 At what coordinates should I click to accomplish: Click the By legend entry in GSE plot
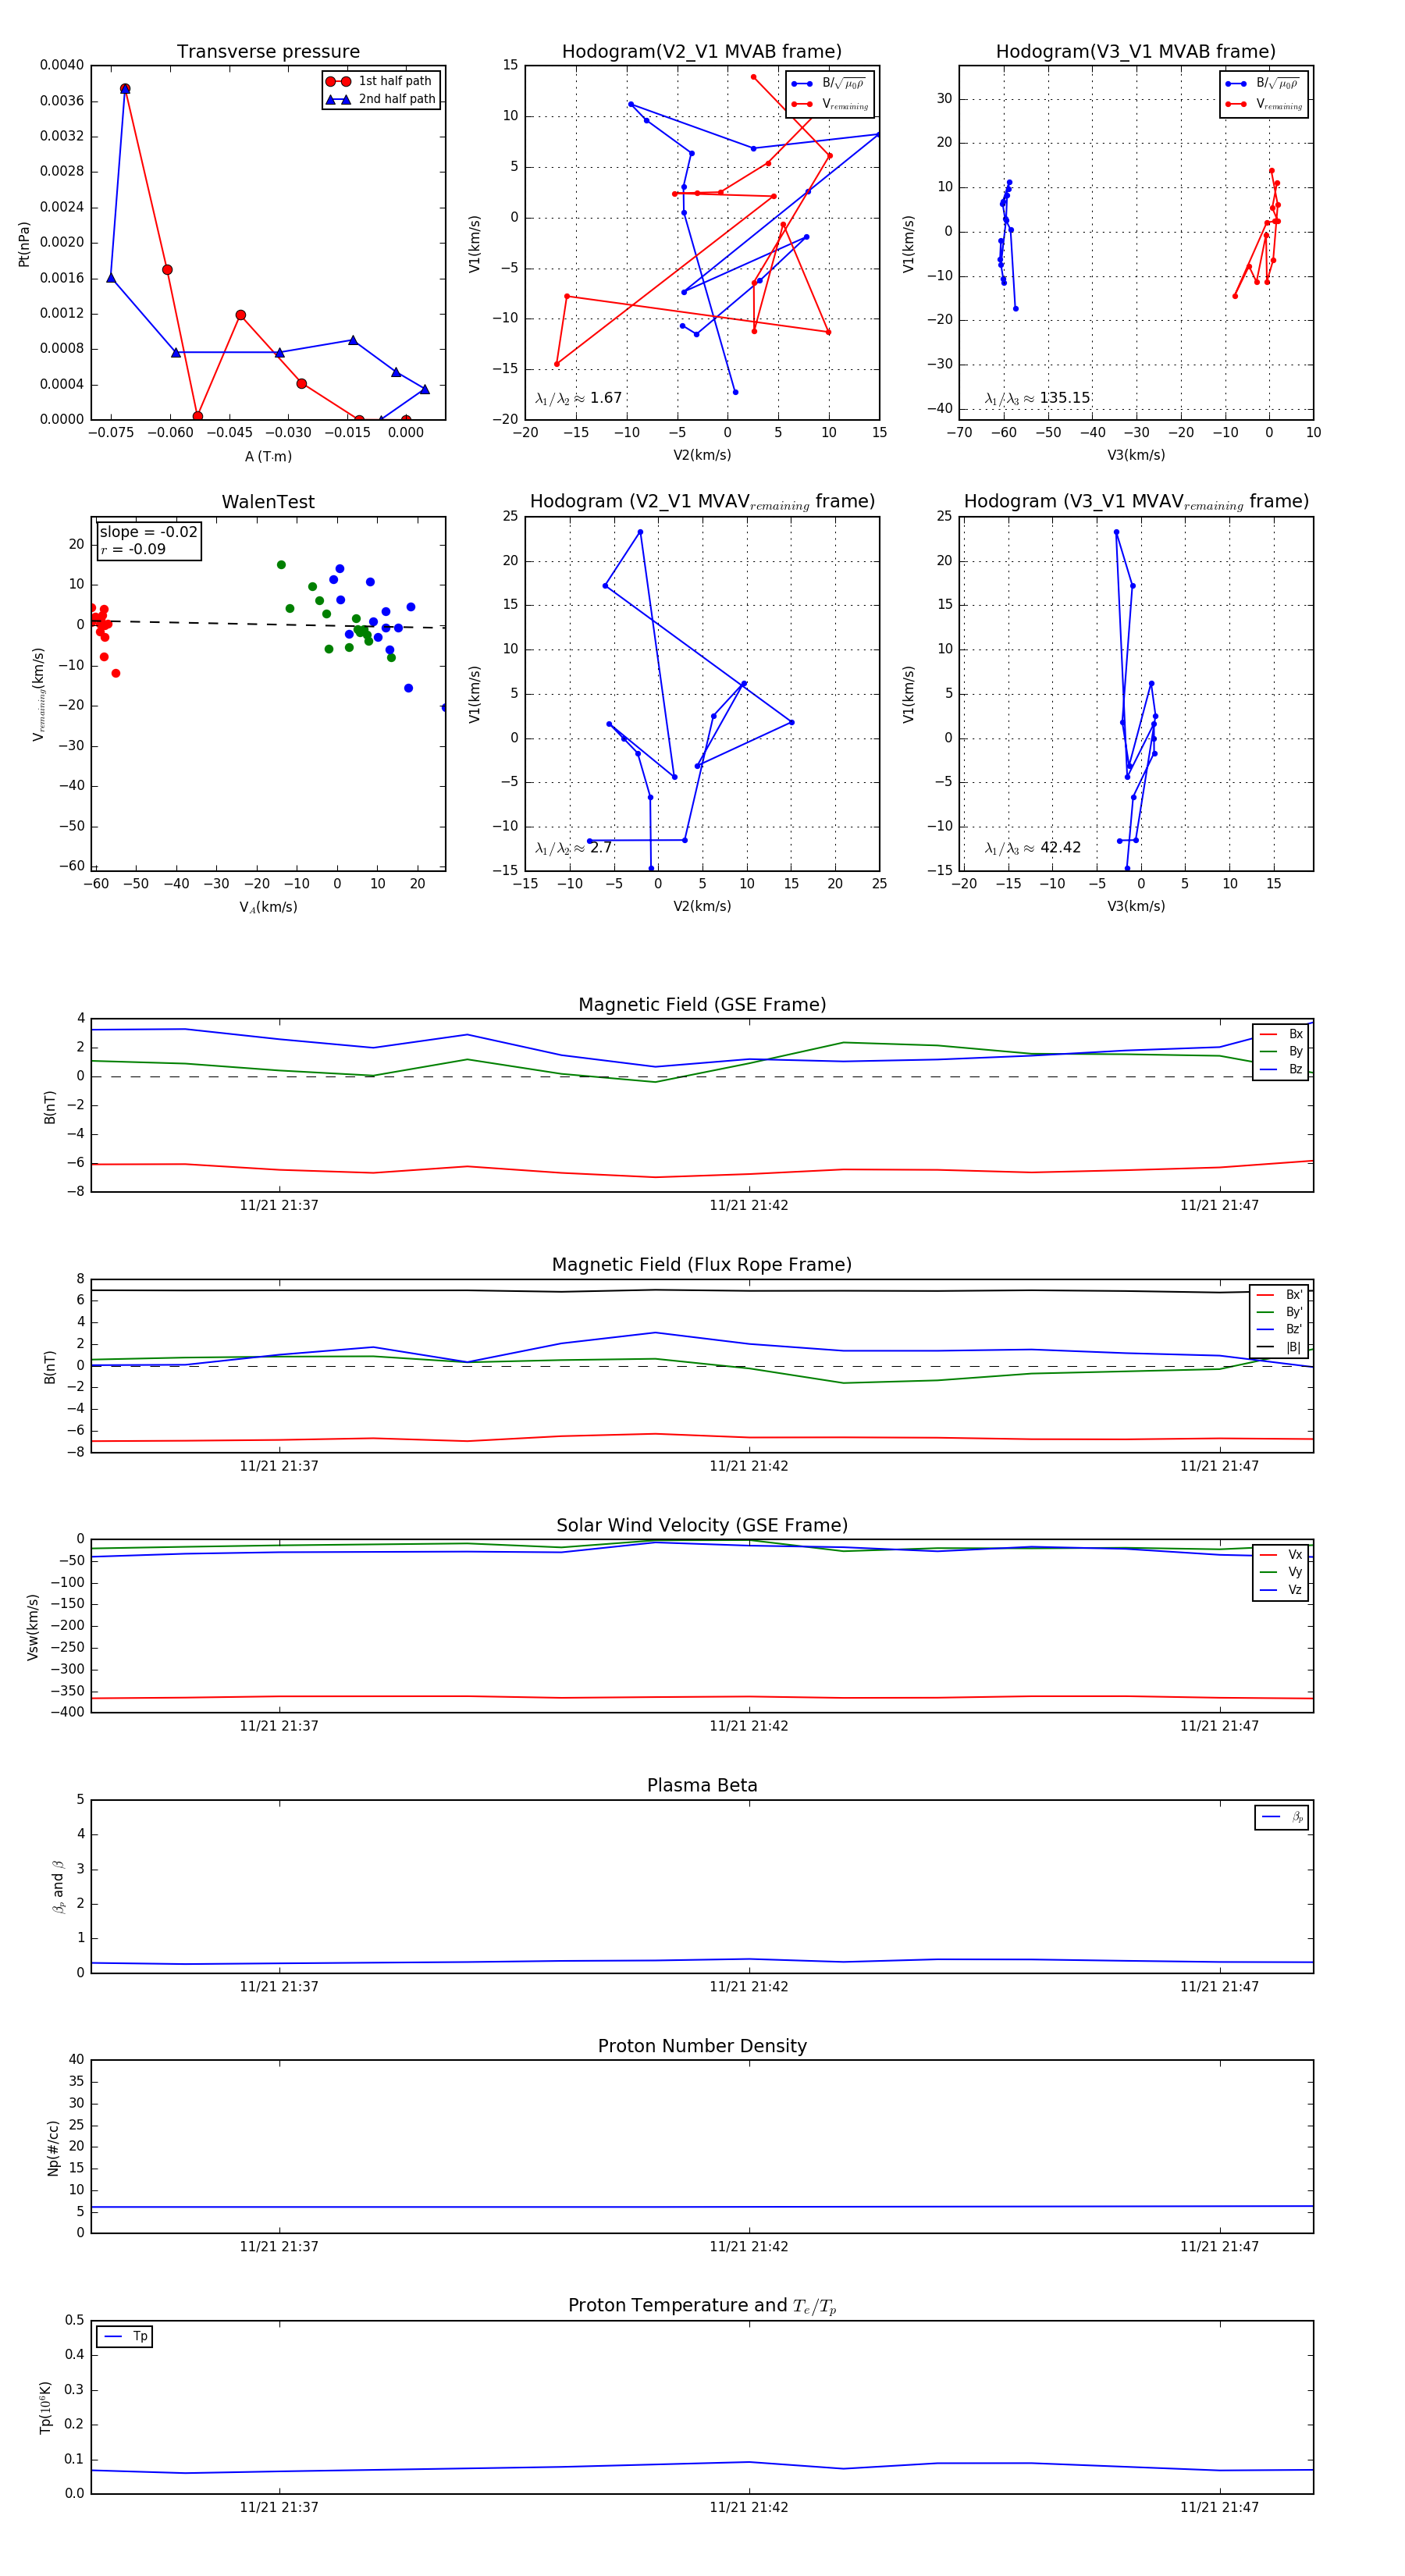coord(1281,1051)
